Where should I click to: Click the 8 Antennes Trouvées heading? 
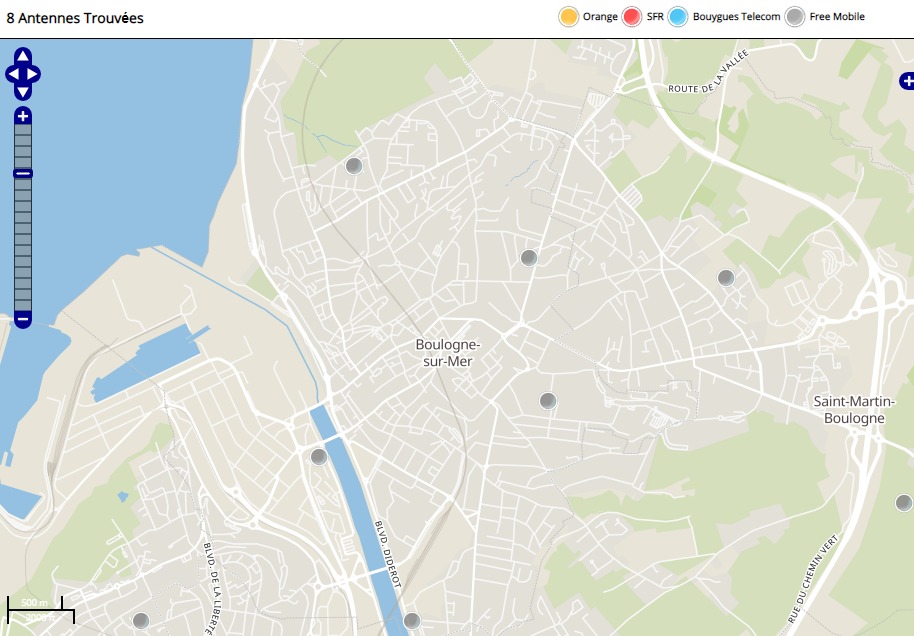[75, 18]
